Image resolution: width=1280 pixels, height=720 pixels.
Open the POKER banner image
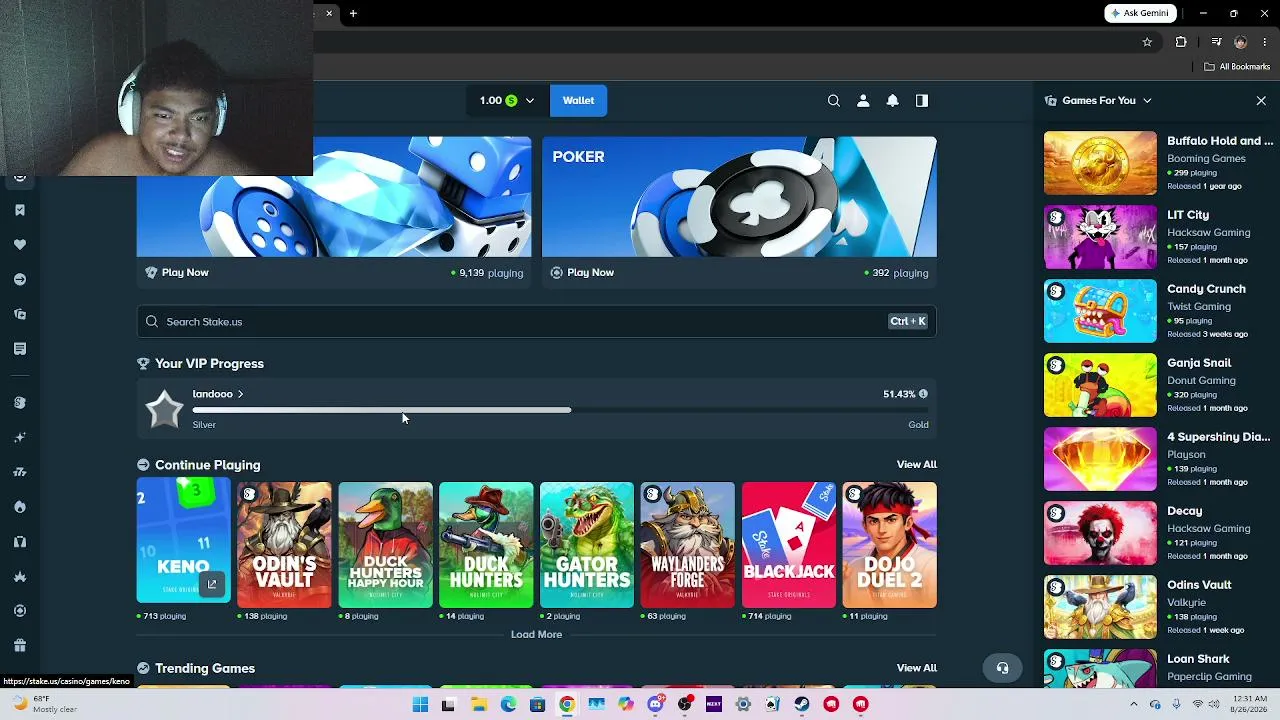[x=739, y=196]
